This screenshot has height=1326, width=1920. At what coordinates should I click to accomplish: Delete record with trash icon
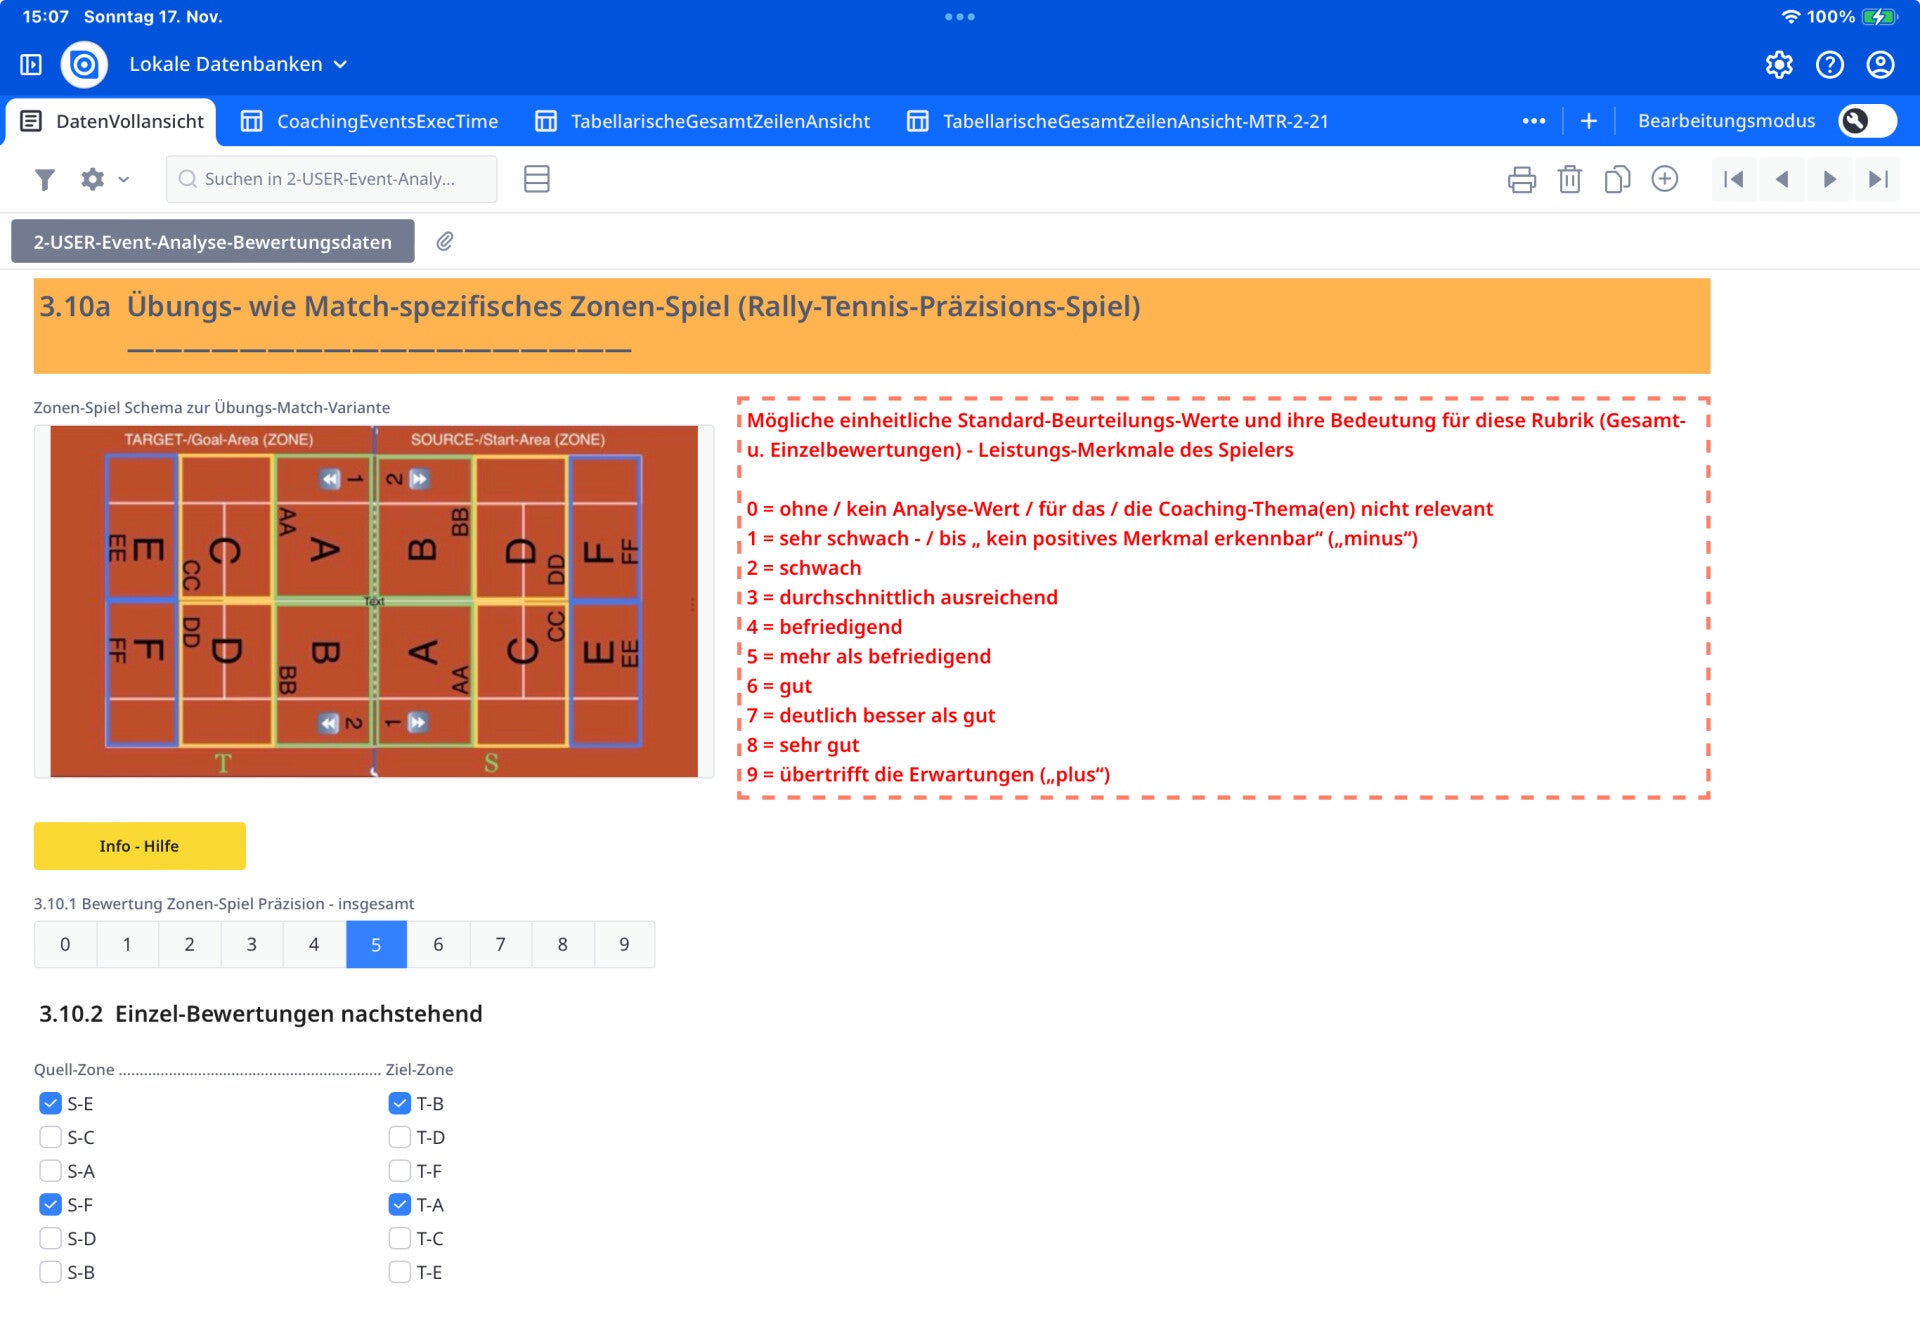(x=1569, y=179)
